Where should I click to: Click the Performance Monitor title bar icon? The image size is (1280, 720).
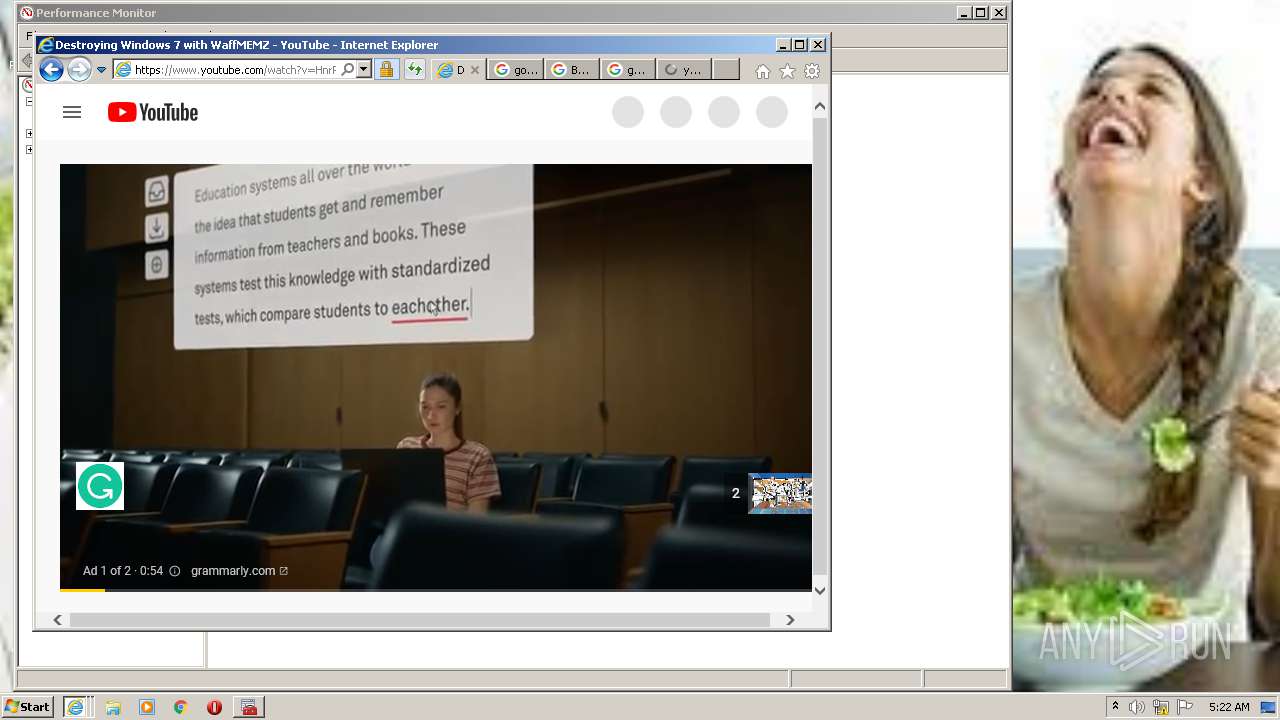pyautogui.click(x=27, y=13)
